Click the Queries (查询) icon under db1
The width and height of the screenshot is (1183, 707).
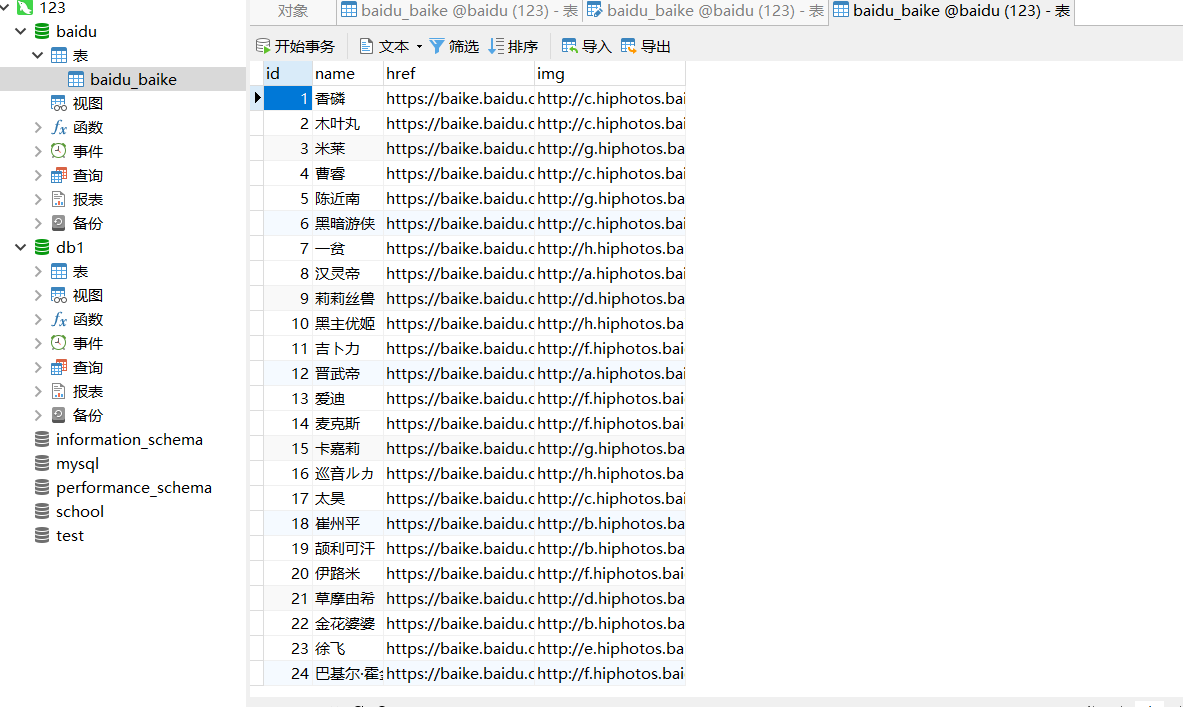(x=59, y=367)
